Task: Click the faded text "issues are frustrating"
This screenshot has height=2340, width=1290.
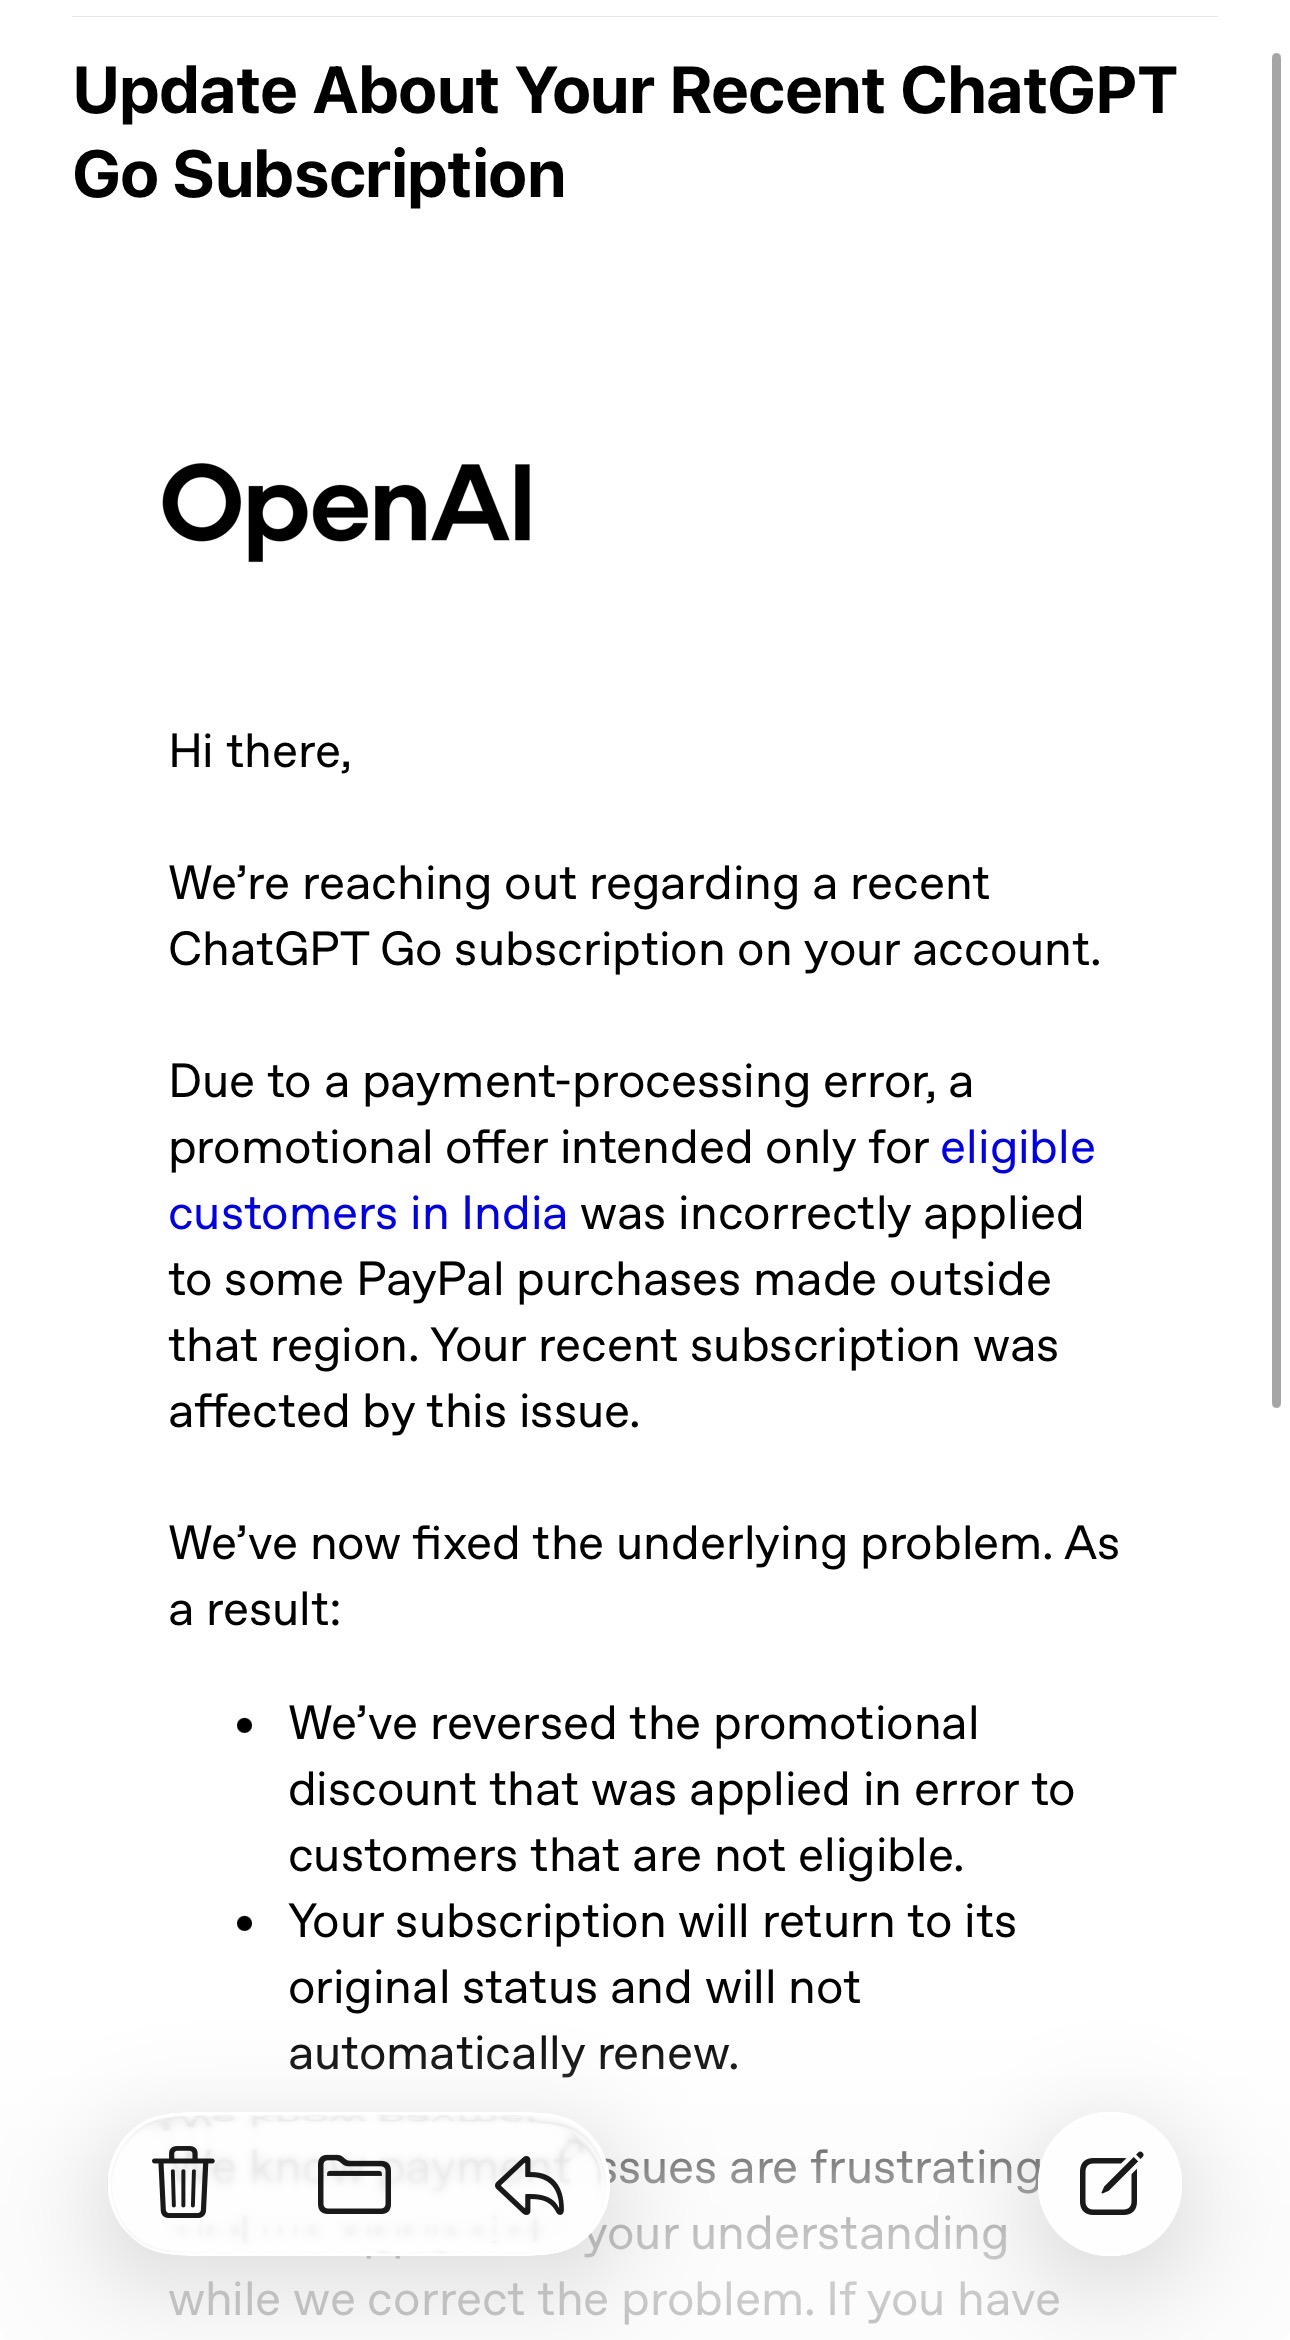Action: click(x=820, y=2168)
